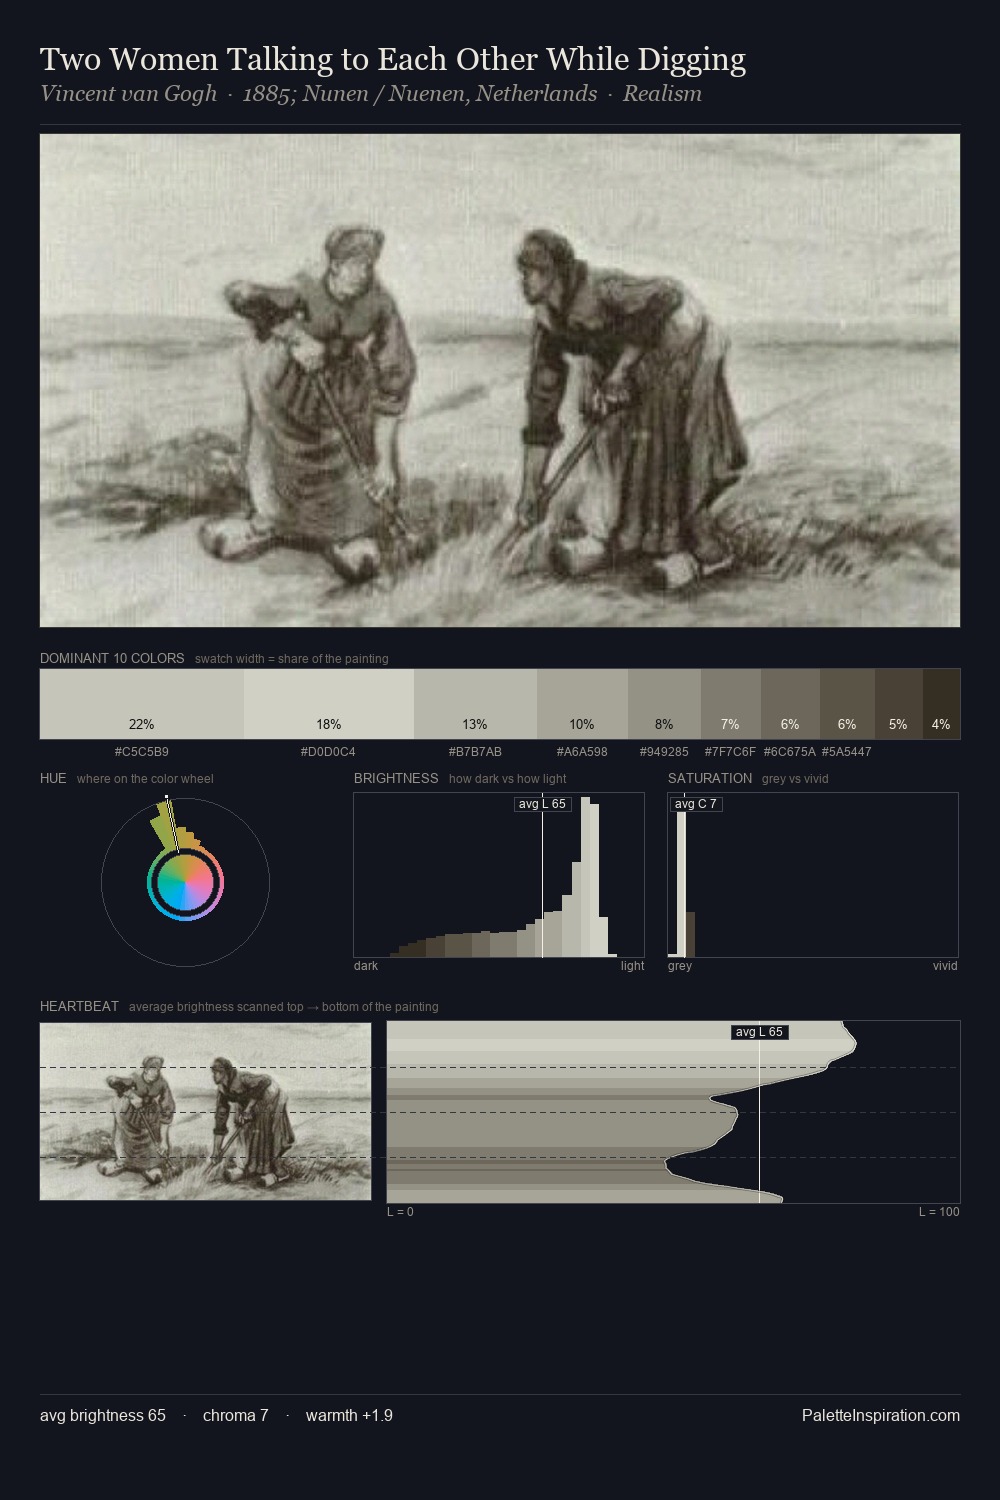This screenshot has width=1000, height=1500.
Task: Click the saturation histogram chart
Action: [x=813, y=875]
